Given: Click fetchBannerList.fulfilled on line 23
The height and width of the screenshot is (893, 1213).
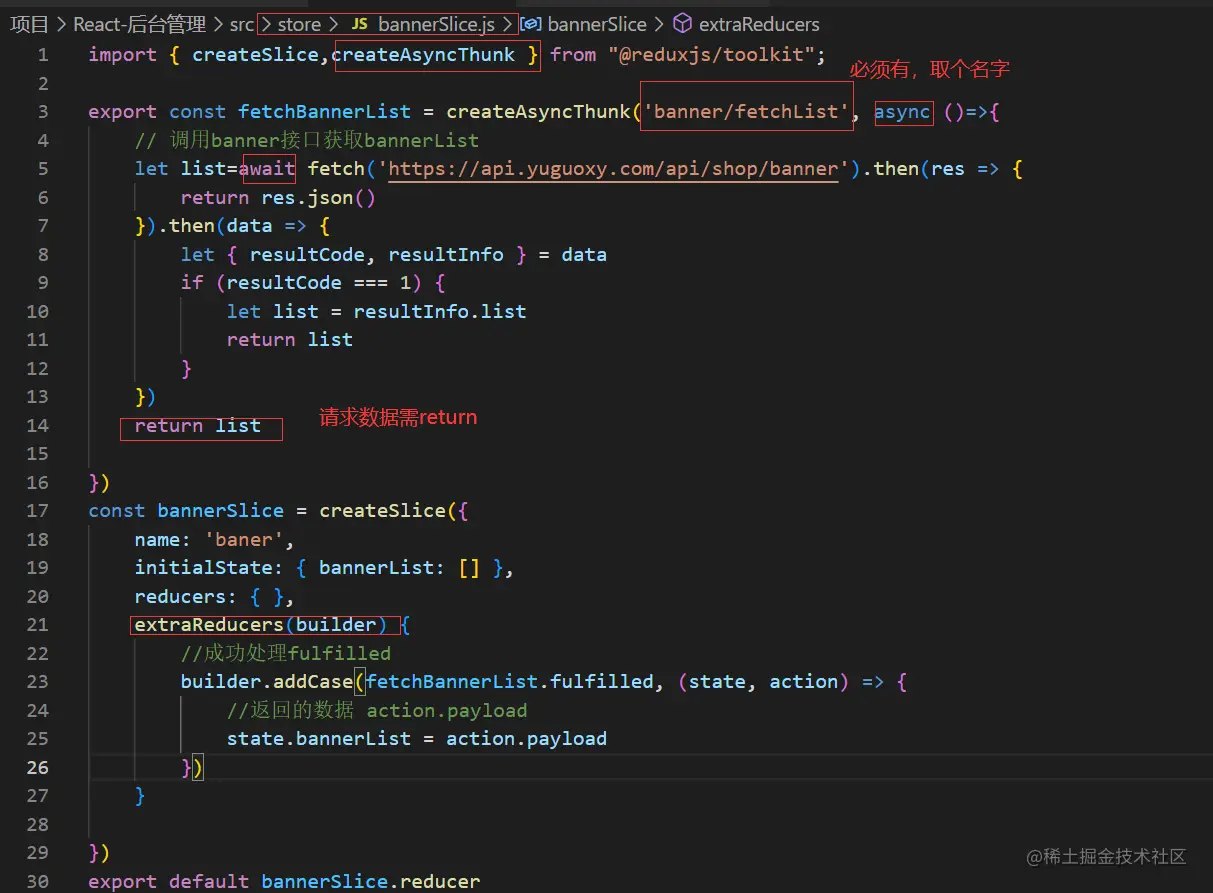Looking at the screenshot, I should (509, 681).
